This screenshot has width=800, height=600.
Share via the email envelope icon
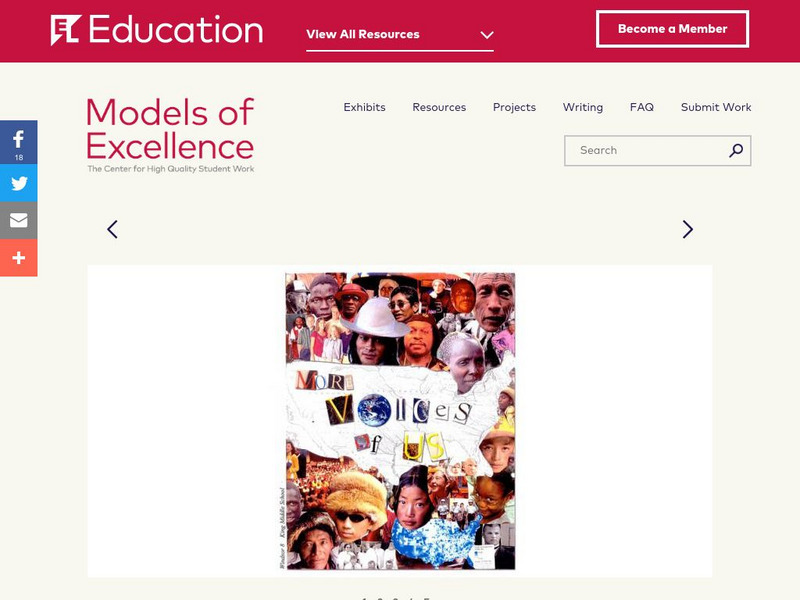[19, 220]
